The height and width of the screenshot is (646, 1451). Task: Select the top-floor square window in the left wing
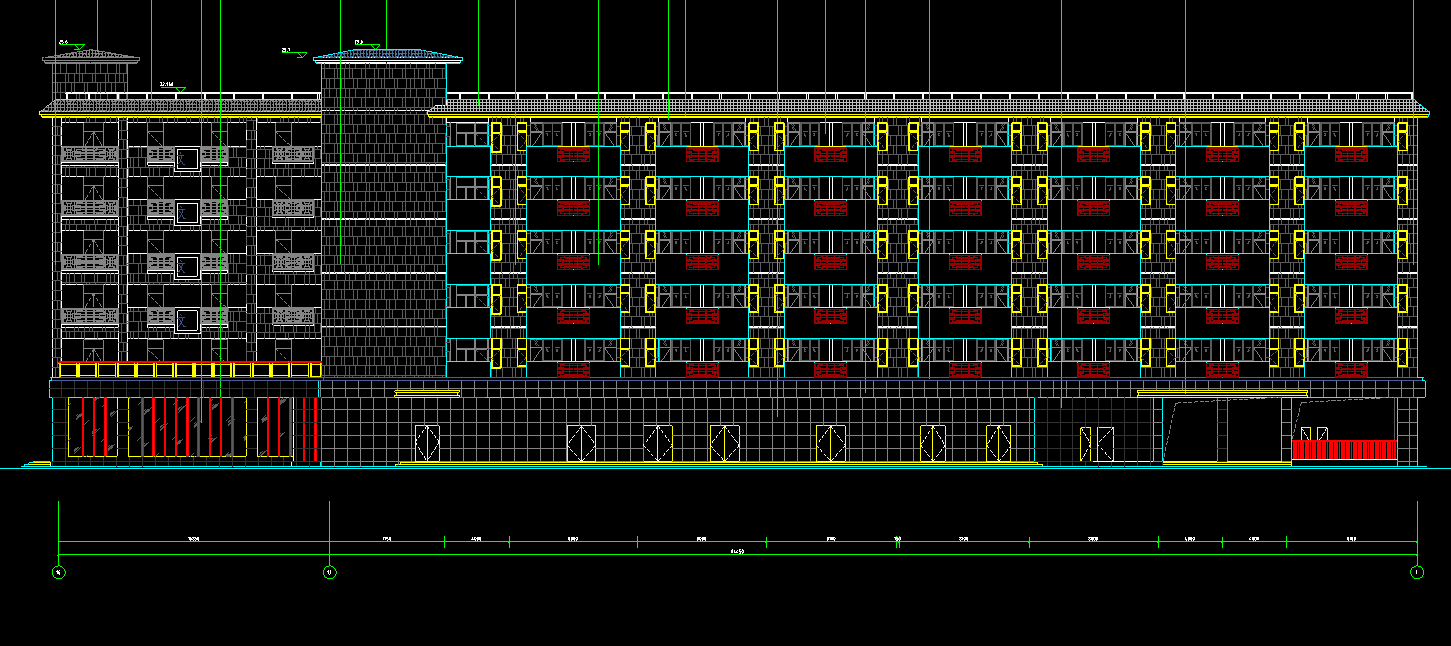click(187, 158)
